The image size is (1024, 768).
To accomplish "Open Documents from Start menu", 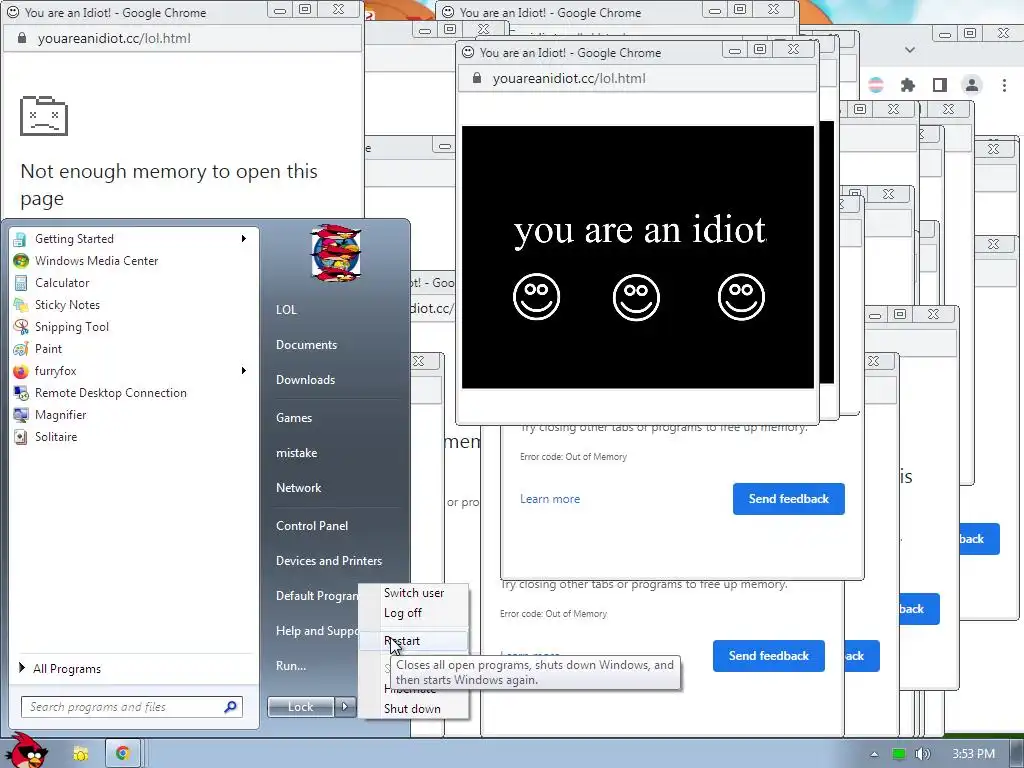I will [306, 345].
